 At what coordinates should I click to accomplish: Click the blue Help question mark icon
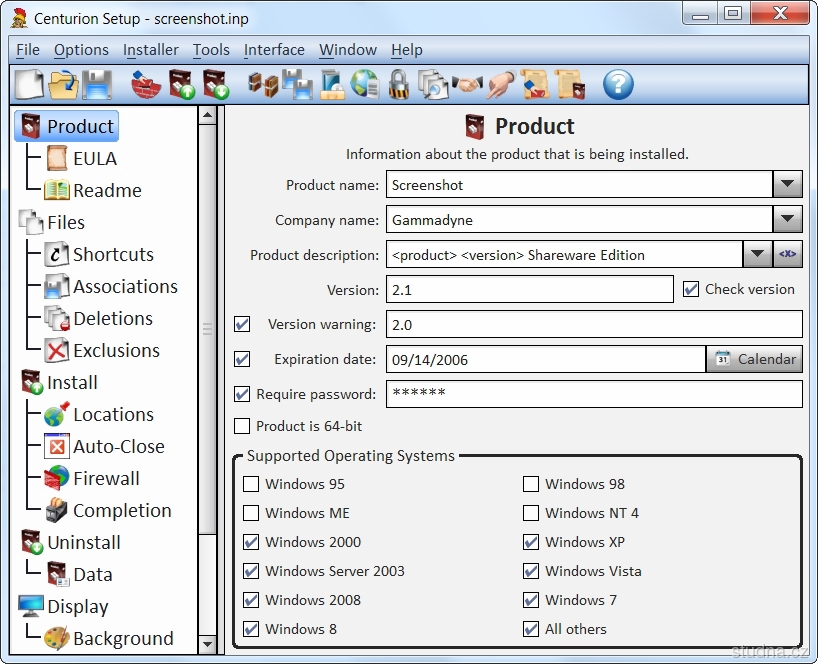pyautogui.click(x=618, y=84)
